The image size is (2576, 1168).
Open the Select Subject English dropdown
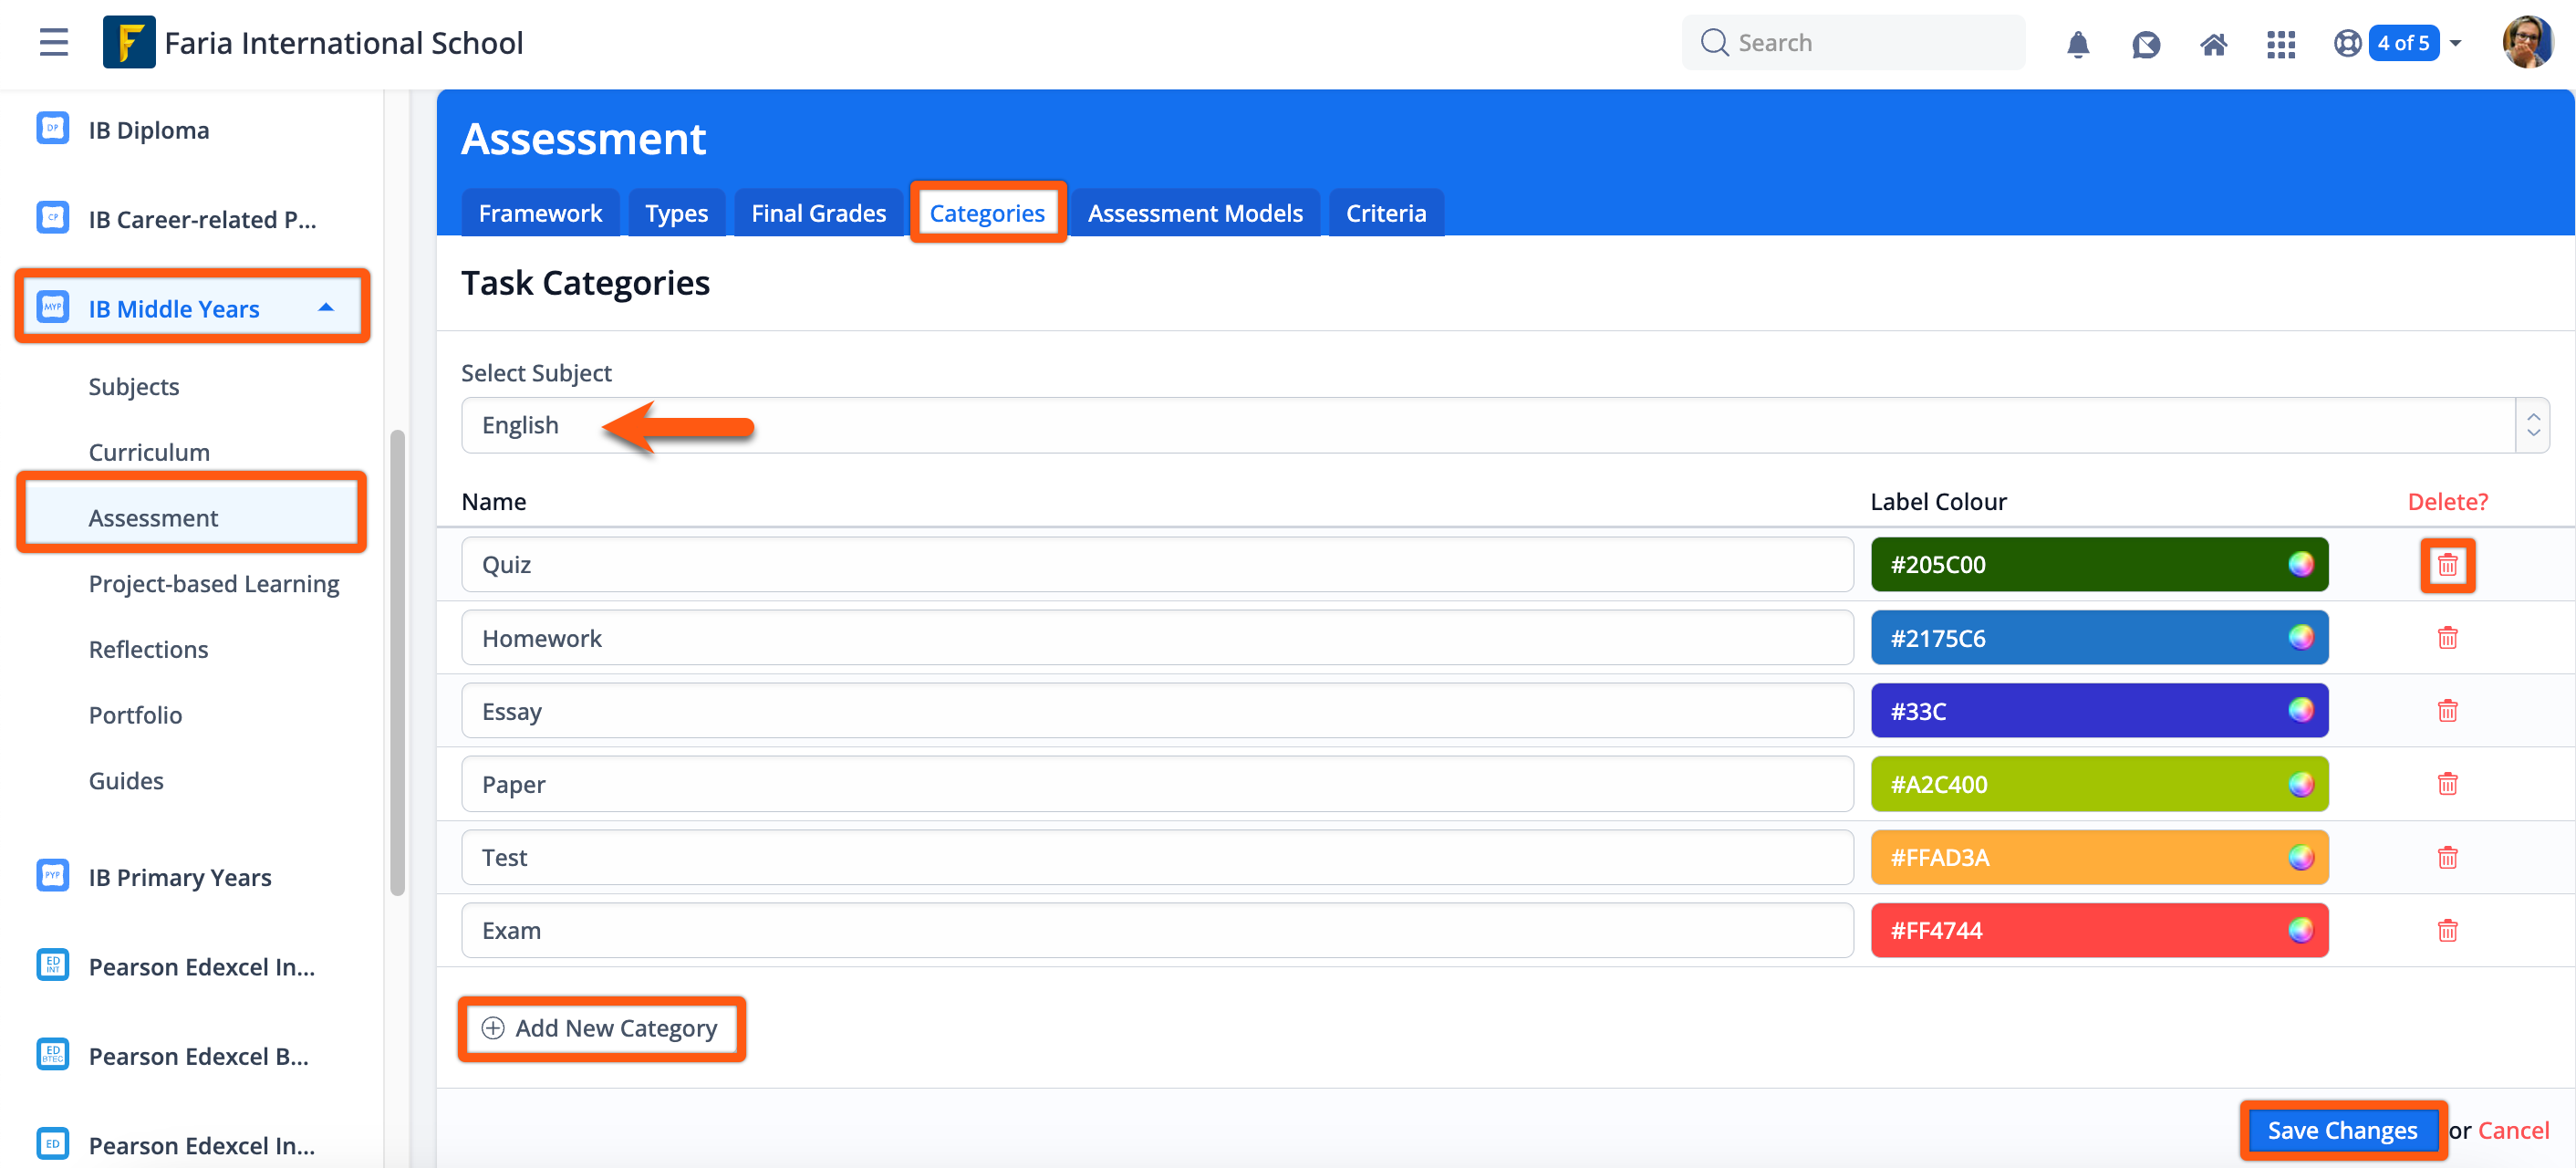coord(1505,425)
